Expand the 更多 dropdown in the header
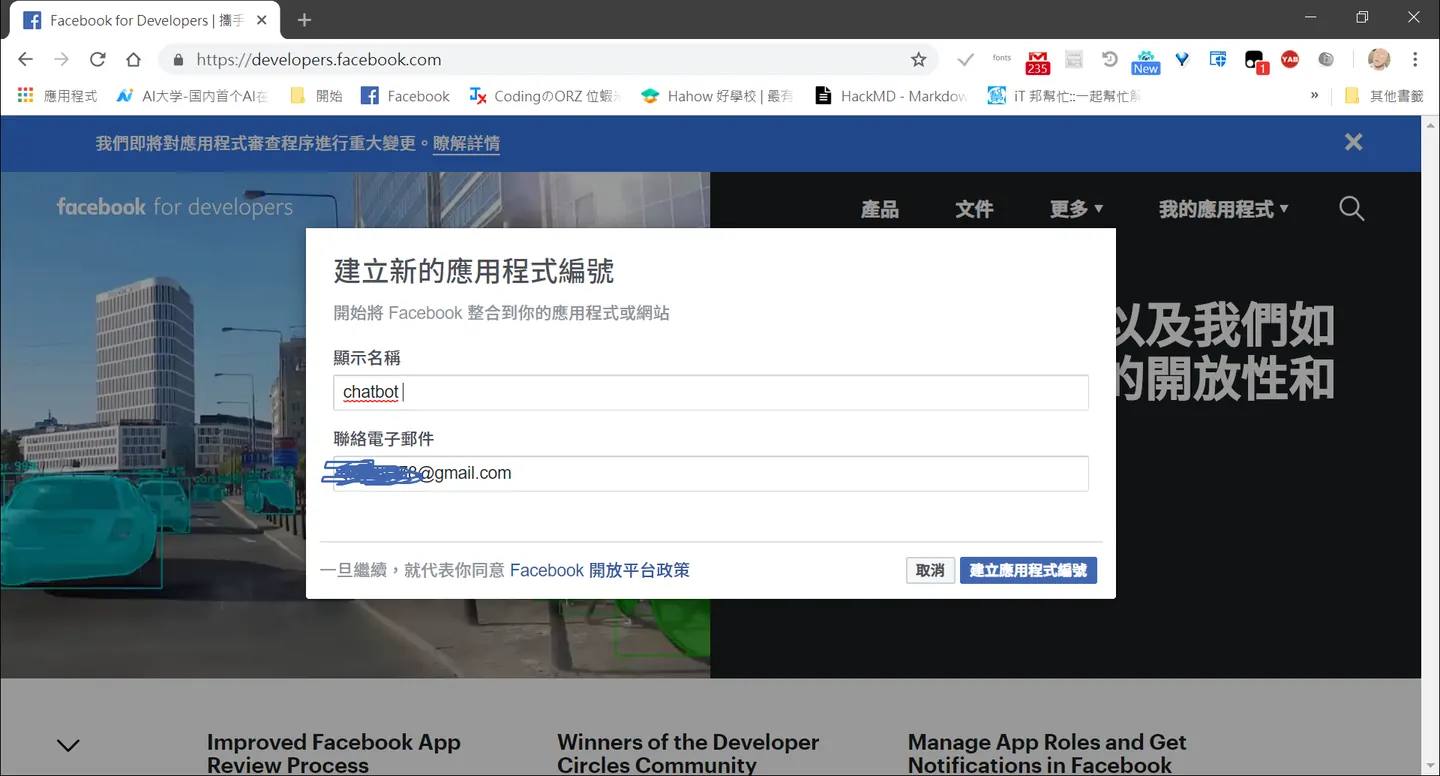 [1076, 209]
